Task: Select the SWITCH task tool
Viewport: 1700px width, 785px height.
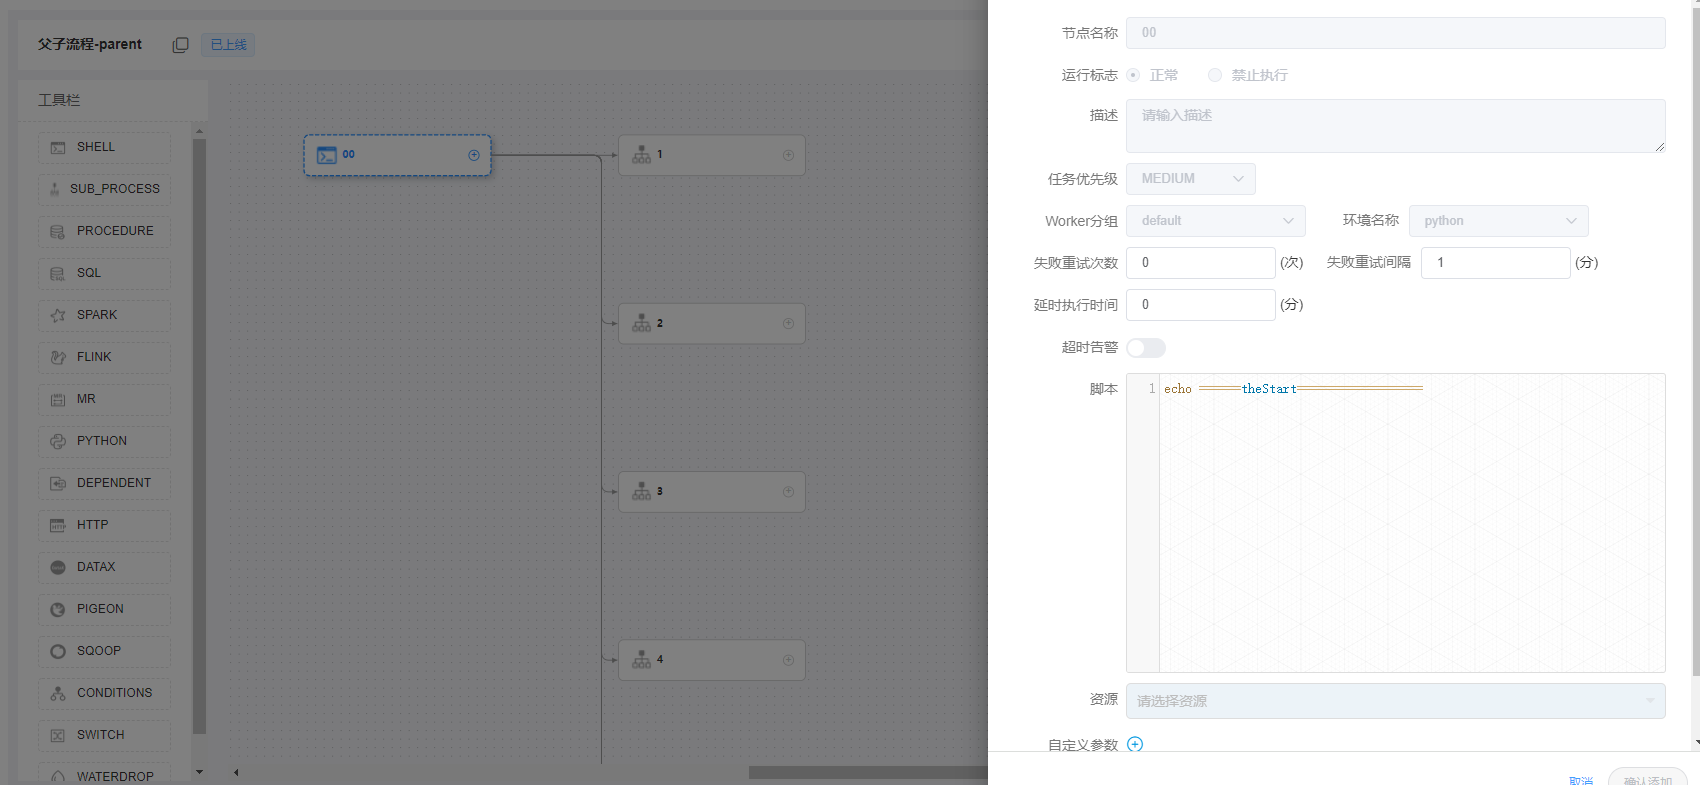Action: 104,735
